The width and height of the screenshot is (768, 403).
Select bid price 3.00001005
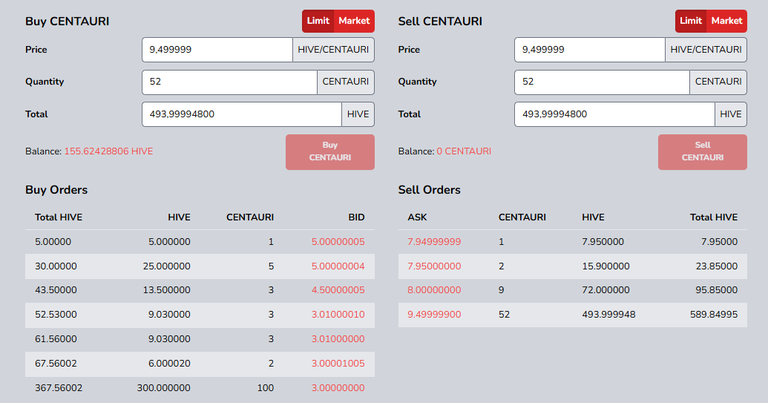[x=338, y=363]
